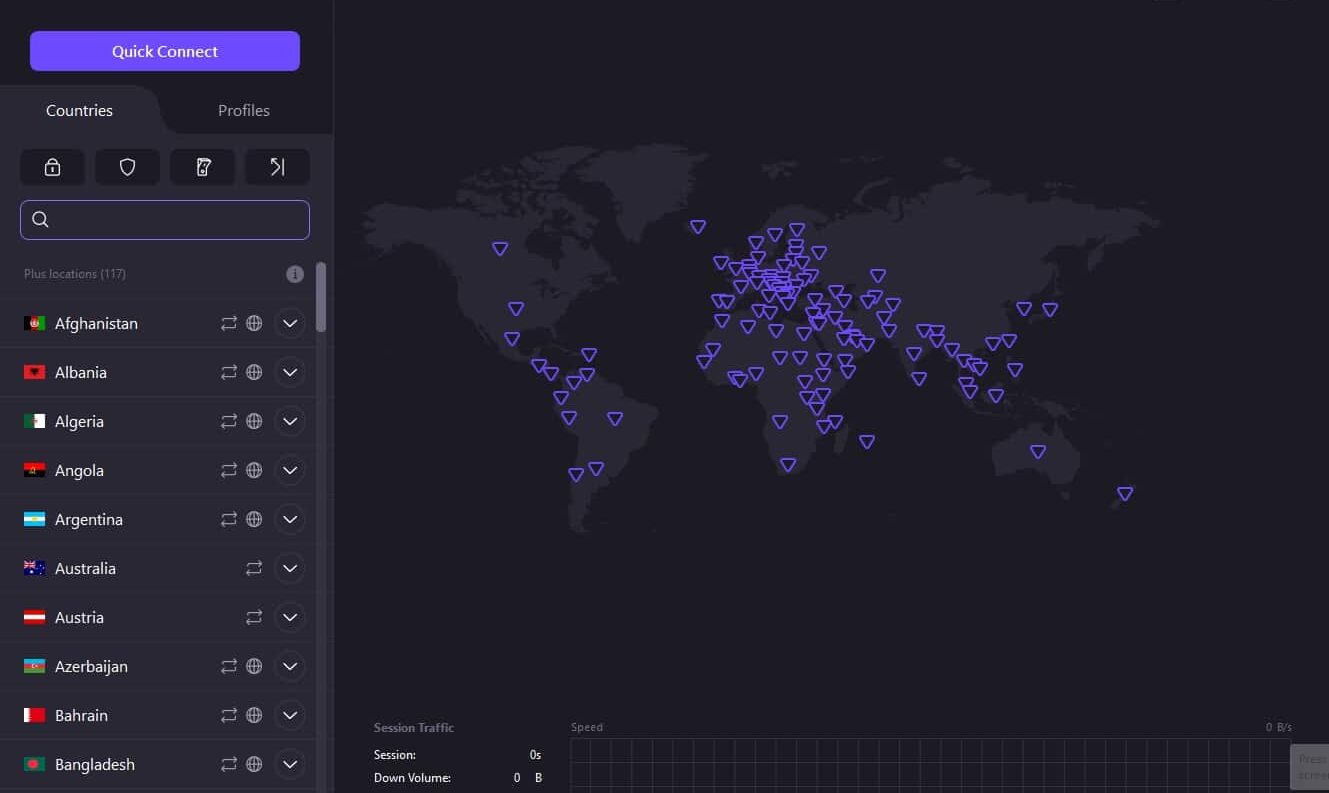Select Angola in the country list
This screenshot has height=793, width=1329.
click(158, 470)
